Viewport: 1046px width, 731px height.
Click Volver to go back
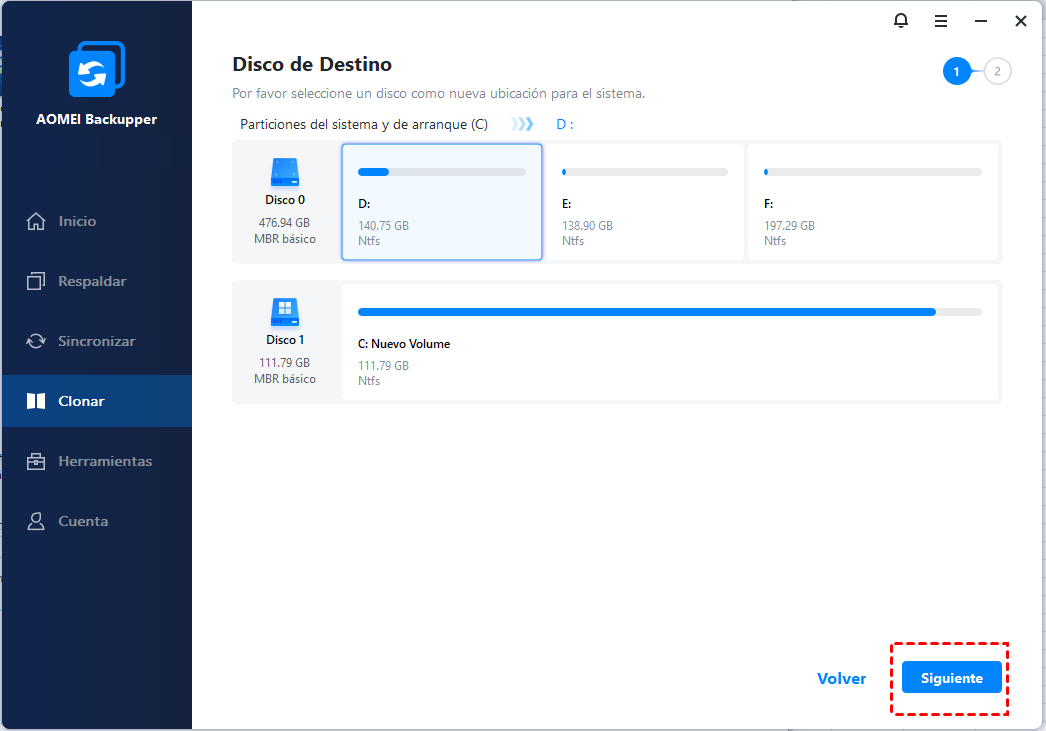click(841, 678)
